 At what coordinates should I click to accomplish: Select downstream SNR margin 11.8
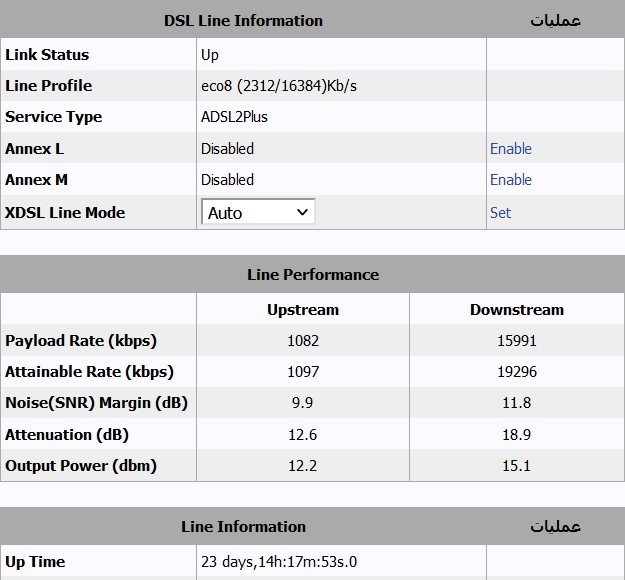point(517,403)
